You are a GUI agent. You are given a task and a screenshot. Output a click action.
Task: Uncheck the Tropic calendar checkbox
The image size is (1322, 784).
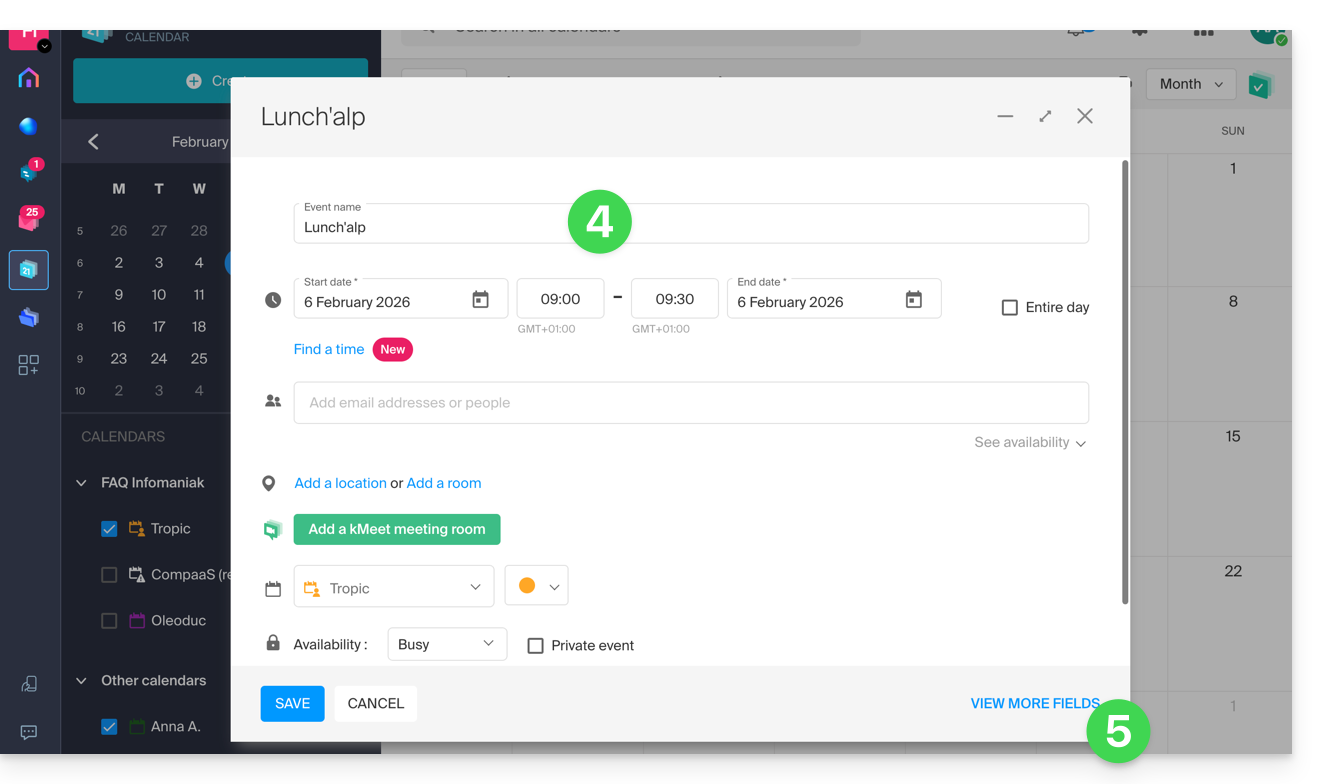point(110,529)
